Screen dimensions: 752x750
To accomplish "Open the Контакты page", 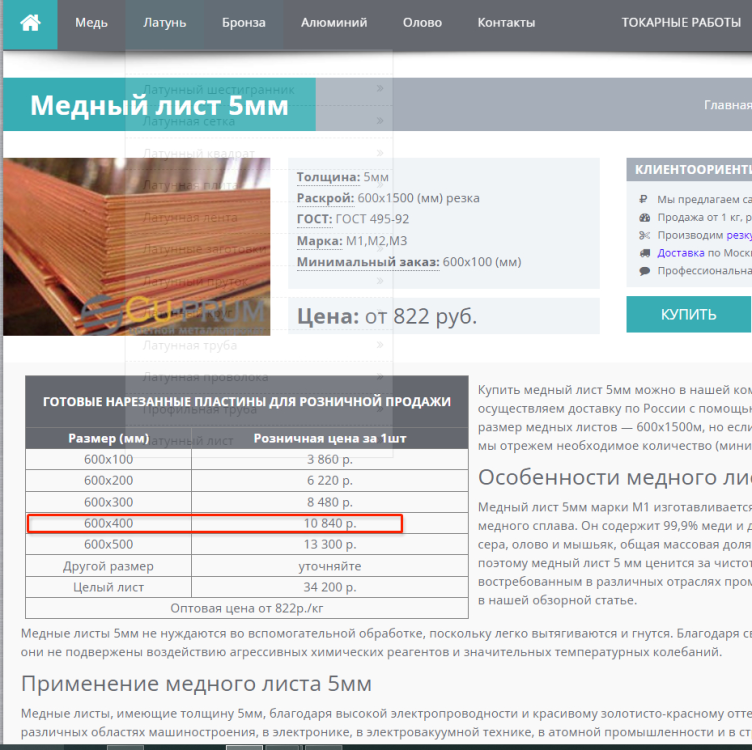I will point(506,23).
